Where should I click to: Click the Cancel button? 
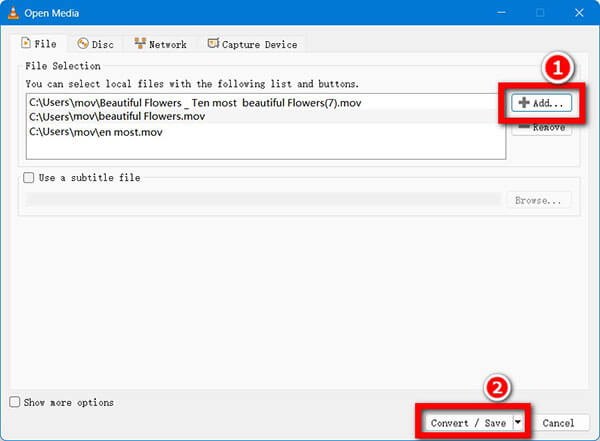pos(558,423)
